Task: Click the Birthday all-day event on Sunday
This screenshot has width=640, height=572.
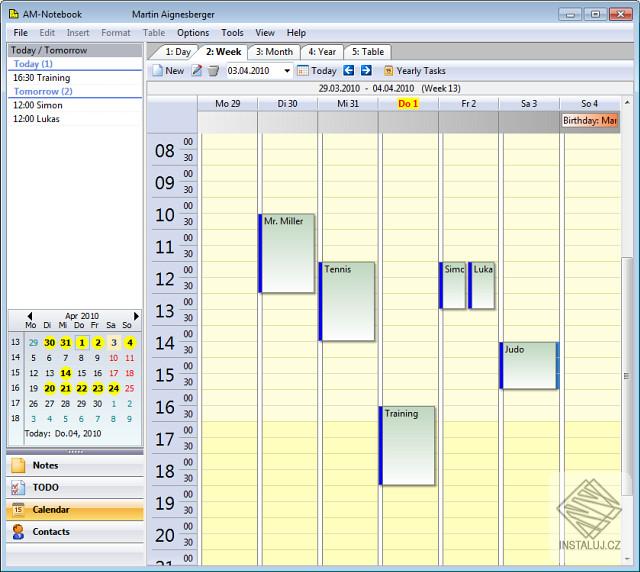Action: tap(590, 120)
